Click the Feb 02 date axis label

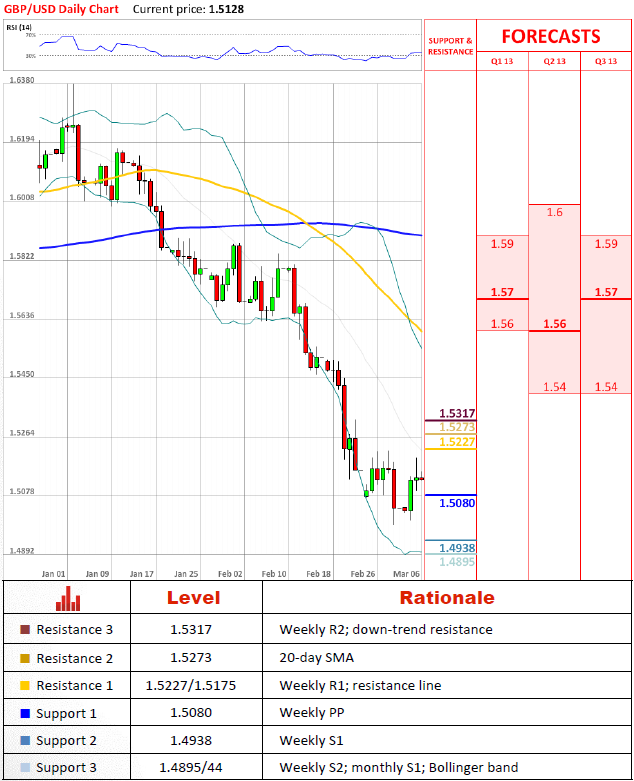click(x=230, y=574)
